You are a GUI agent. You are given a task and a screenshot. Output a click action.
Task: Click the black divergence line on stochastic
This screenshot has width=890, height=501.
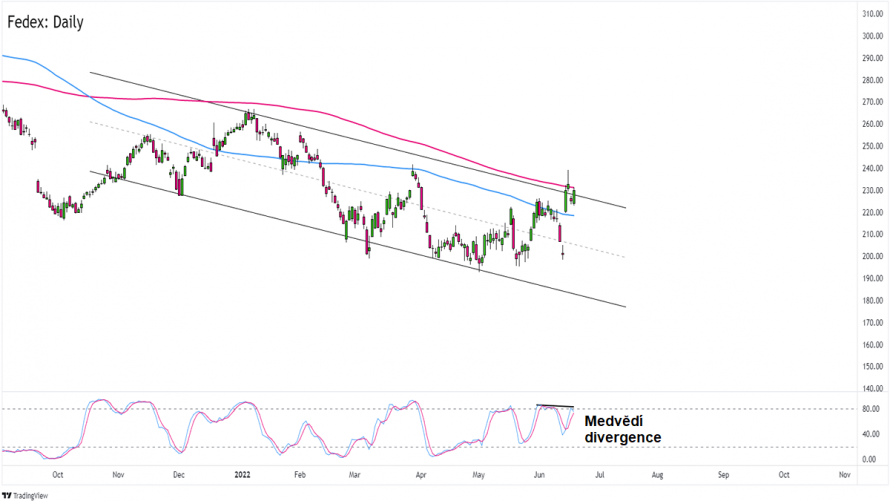tap(555, 406)
